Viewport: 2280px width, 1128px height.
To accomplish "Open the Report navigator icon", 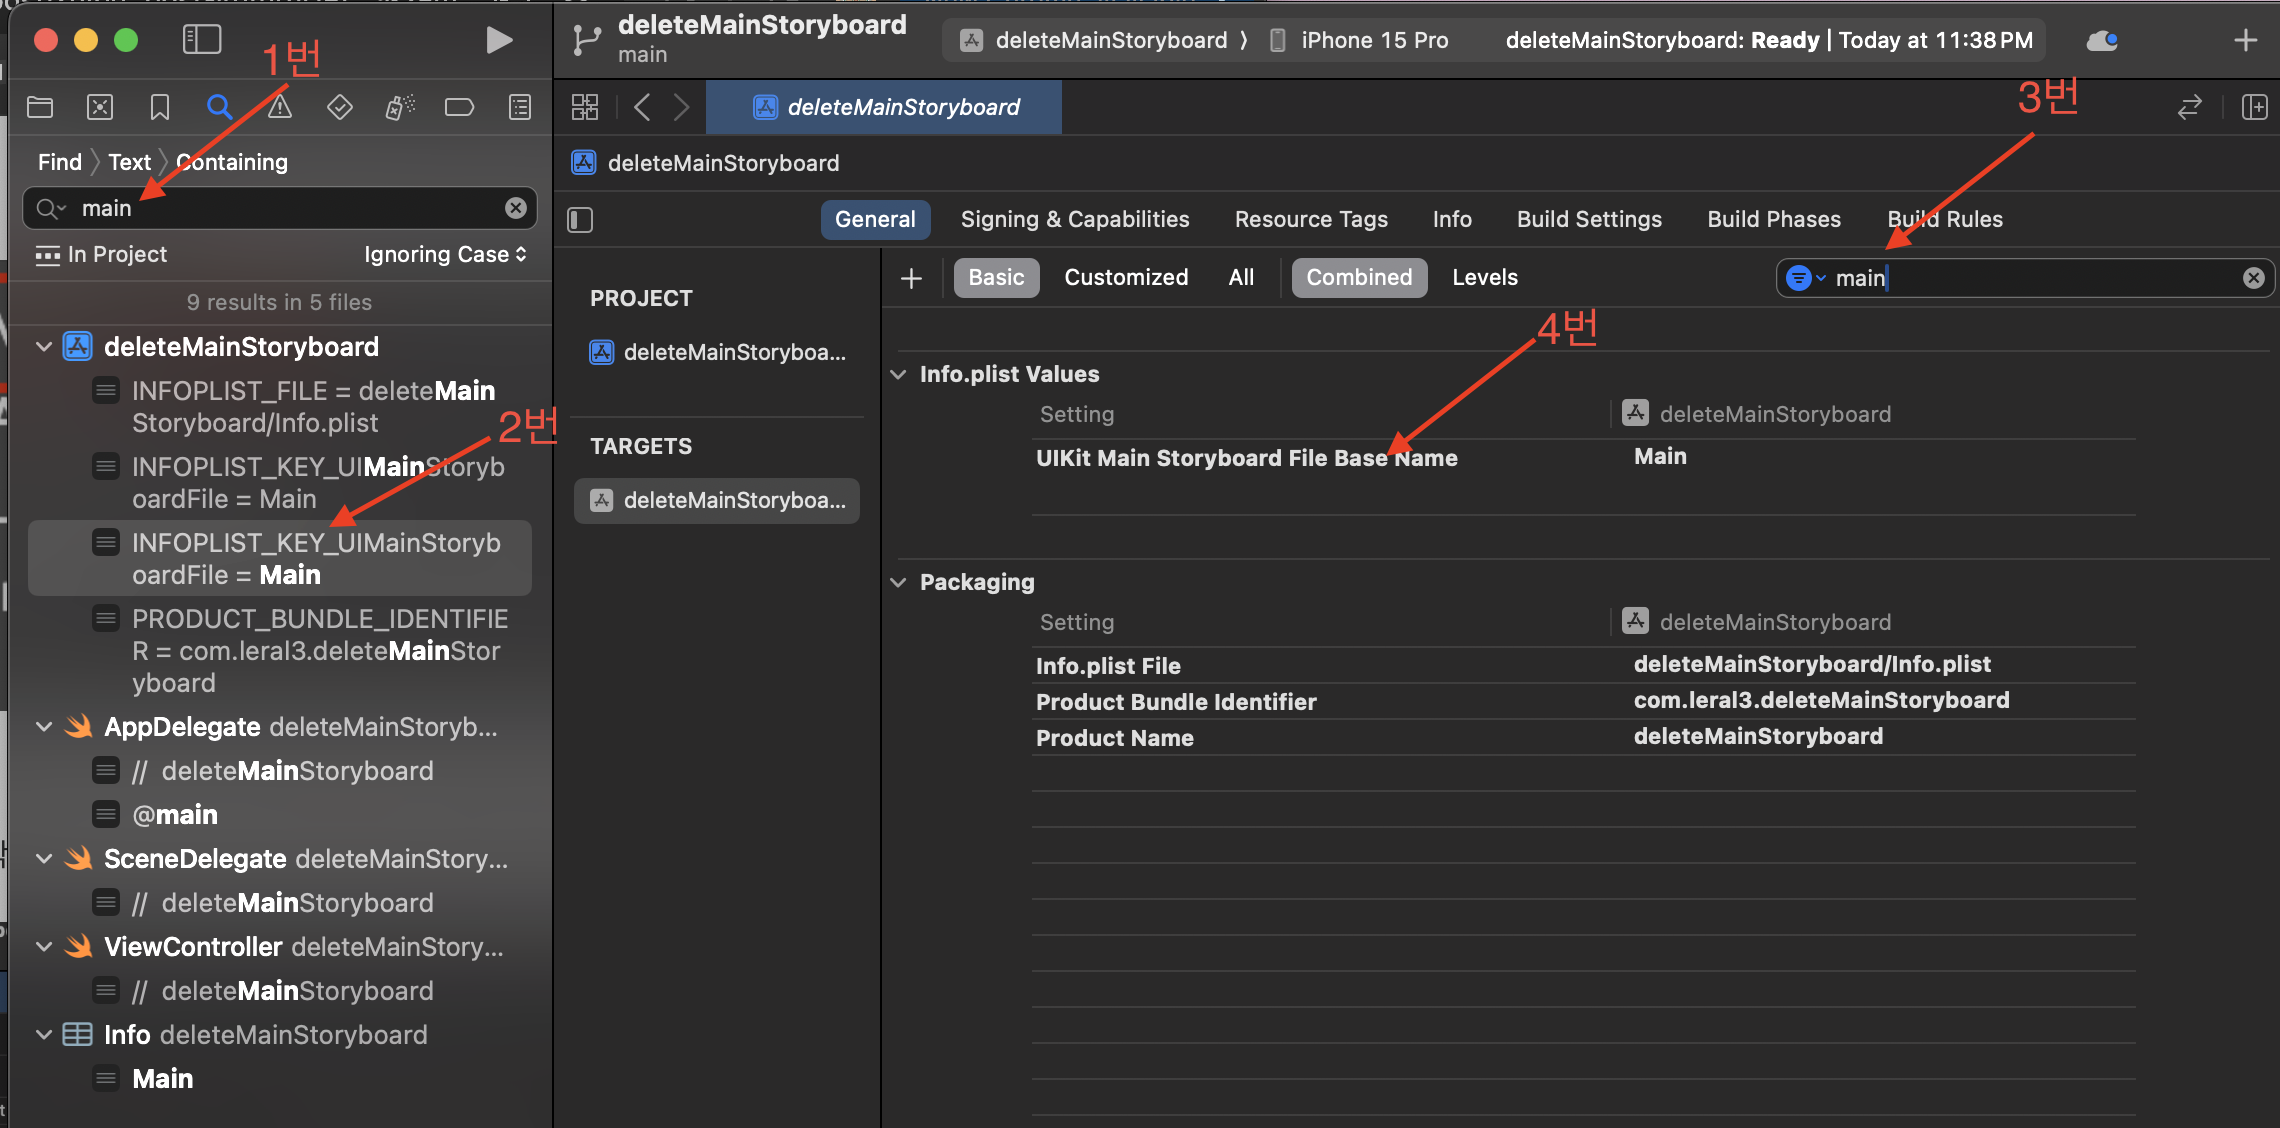I will point(520,107).
